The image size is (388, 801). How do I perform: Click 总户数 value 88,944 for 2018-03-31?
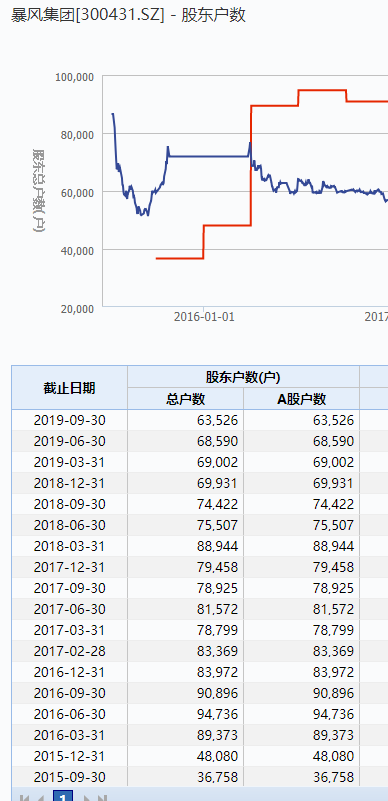pyautogui.click(x=217, y=546)
